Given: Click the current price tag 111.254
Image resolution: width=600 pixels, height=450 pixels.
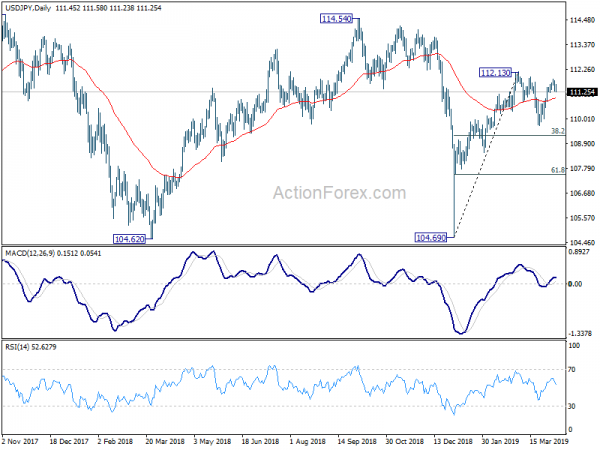Looking at the screenshot, I should tap(582, 92).
